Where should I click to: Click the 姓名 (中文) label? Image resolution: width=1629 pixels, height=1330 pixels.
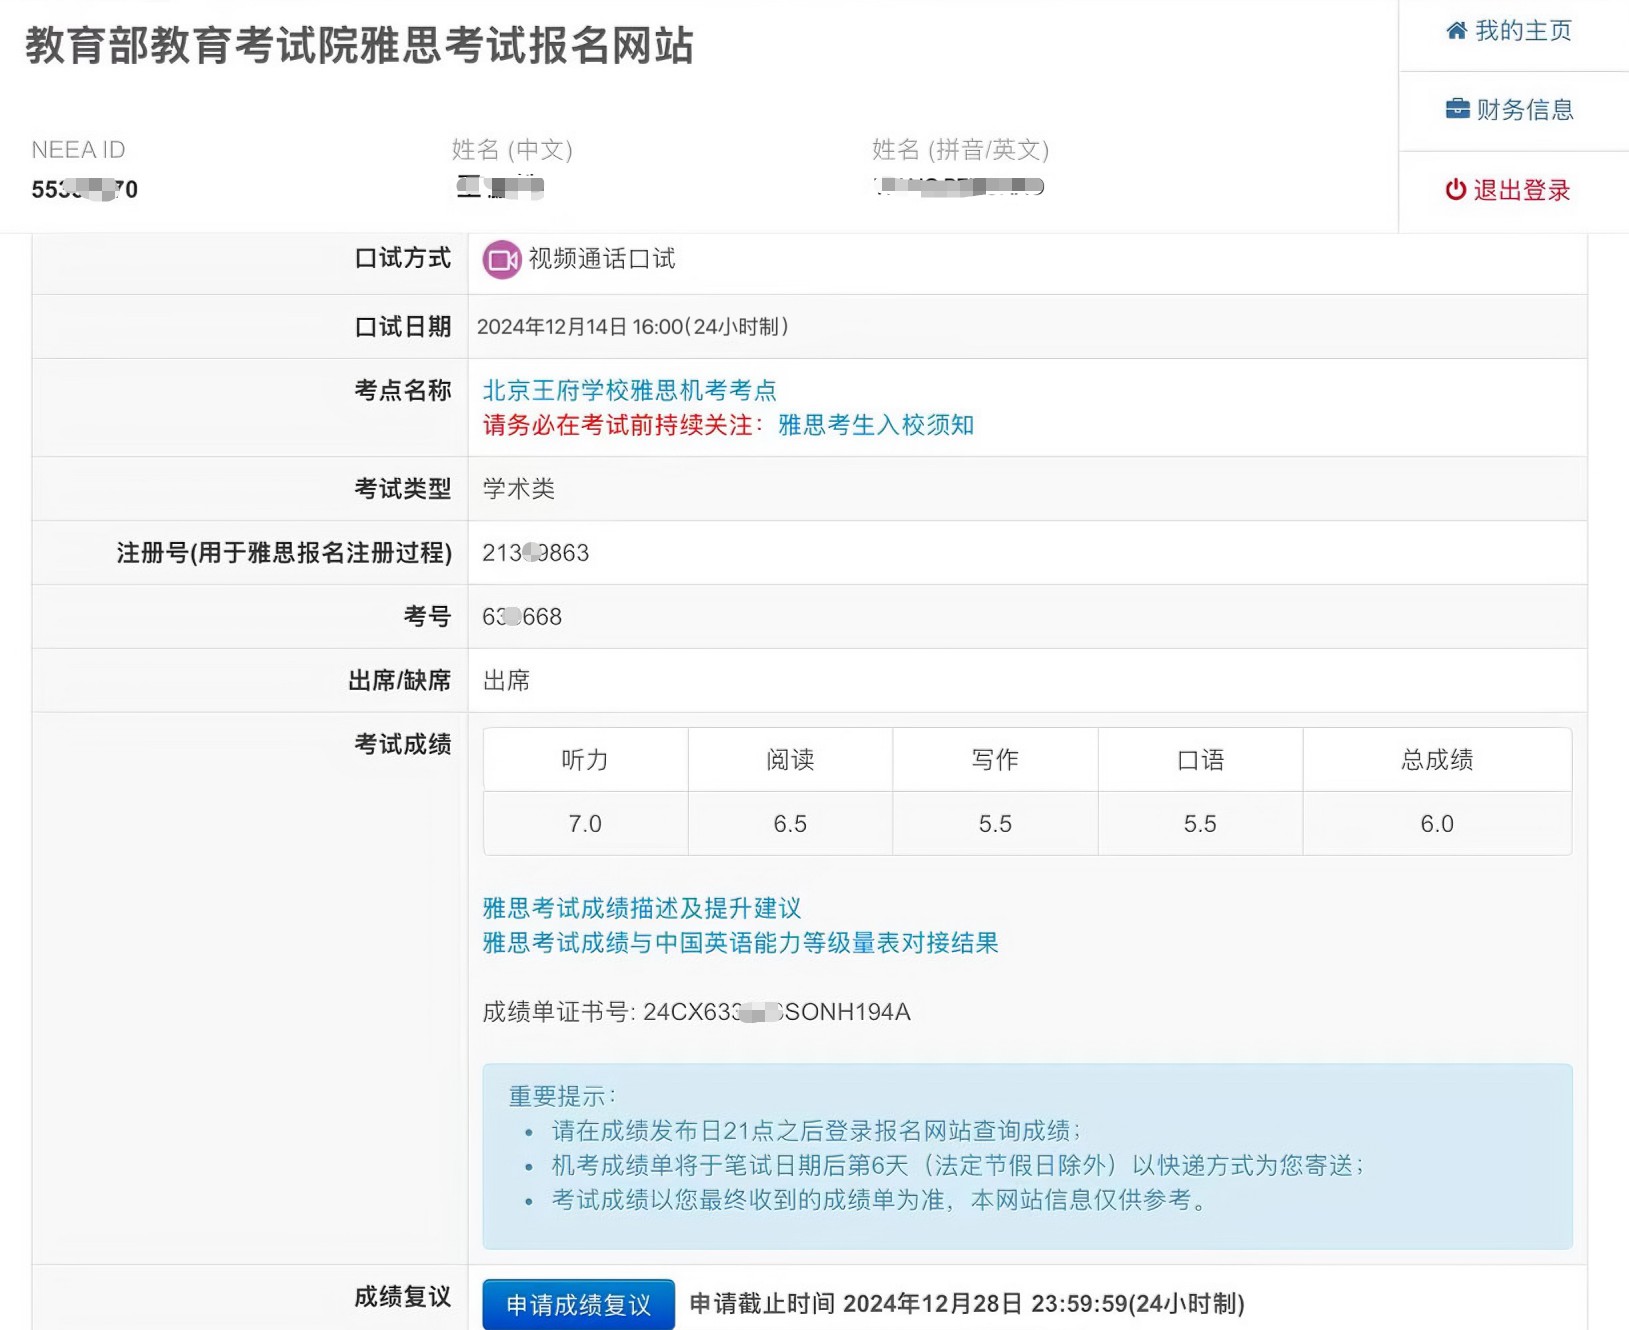(512, 150)
